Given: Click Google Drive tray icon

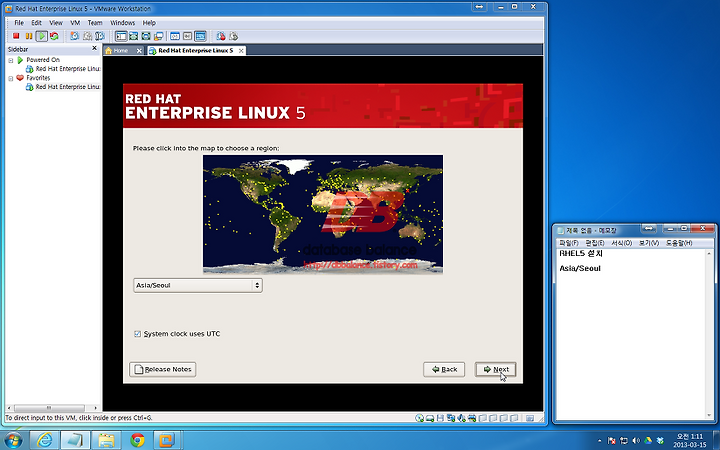Looking at the screenshot, I should tap(648, 441).
